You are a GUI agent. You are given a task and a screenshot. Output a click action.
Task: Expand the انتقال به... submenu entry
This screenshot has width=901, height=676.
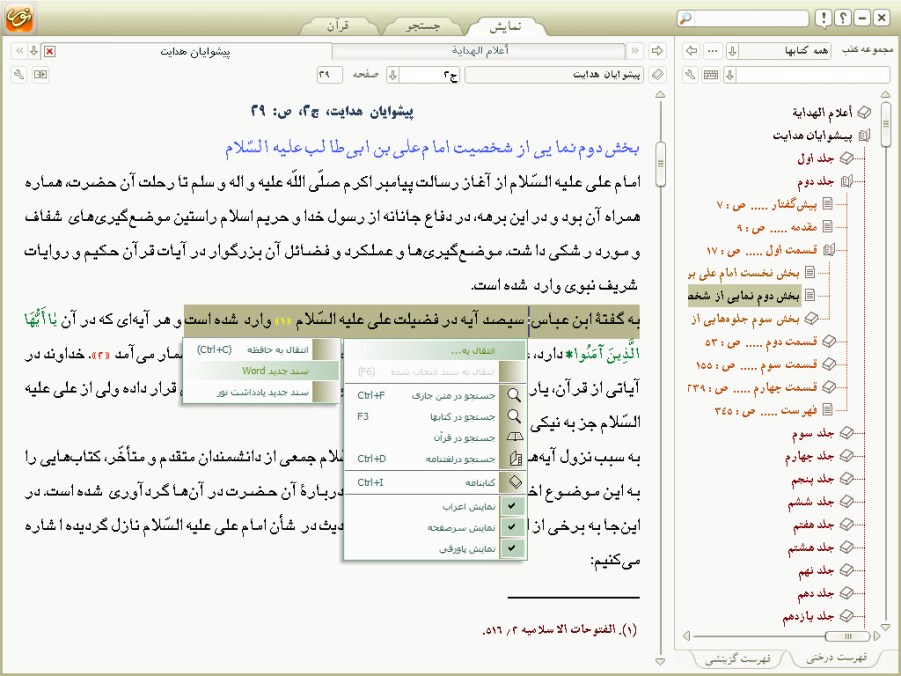(436, 350)
